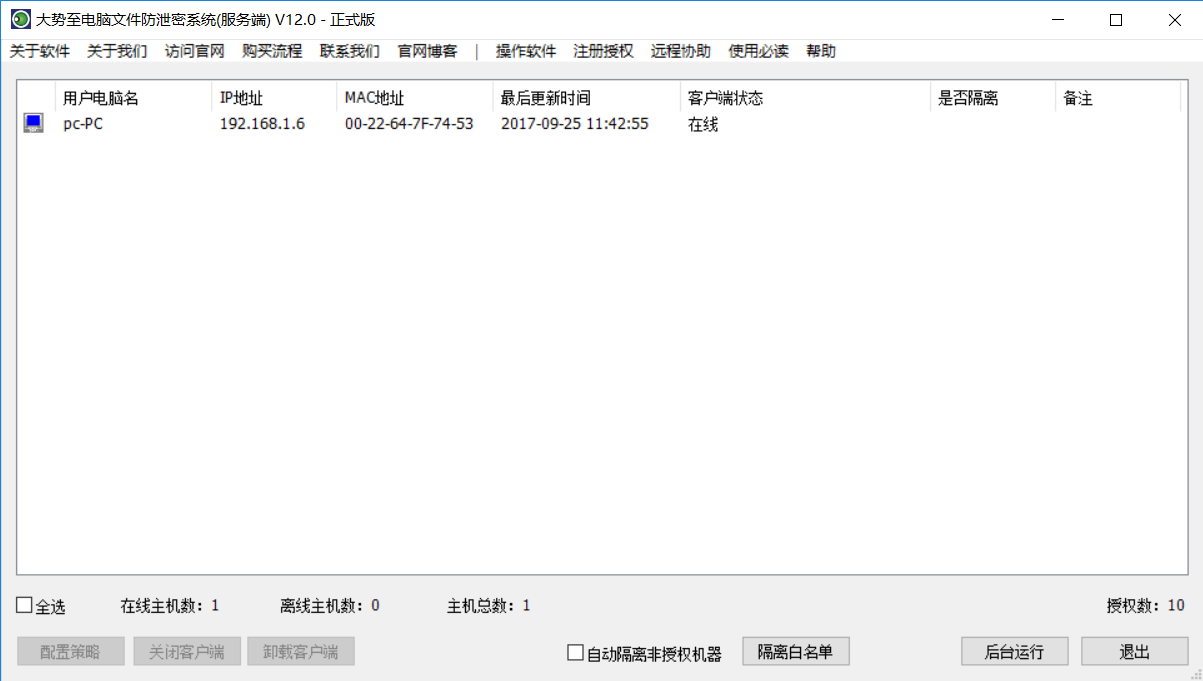The width and height of the screenshot is (1203, 681).
Task: Select the 注册授权 menu item
Action: [603, 51]
